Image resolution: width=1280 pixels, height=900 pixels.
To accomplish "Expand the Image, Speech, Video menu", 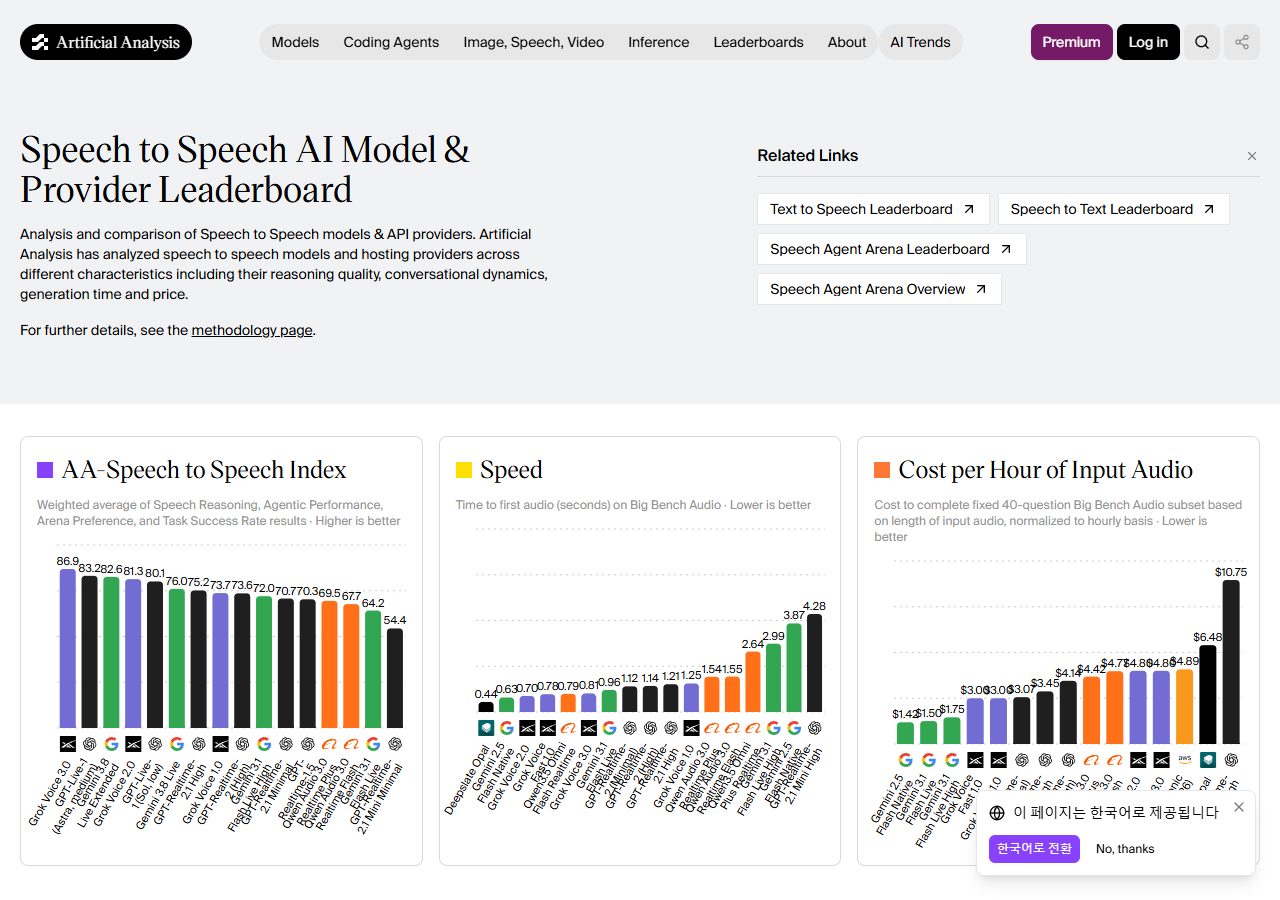I will [534, 42].
